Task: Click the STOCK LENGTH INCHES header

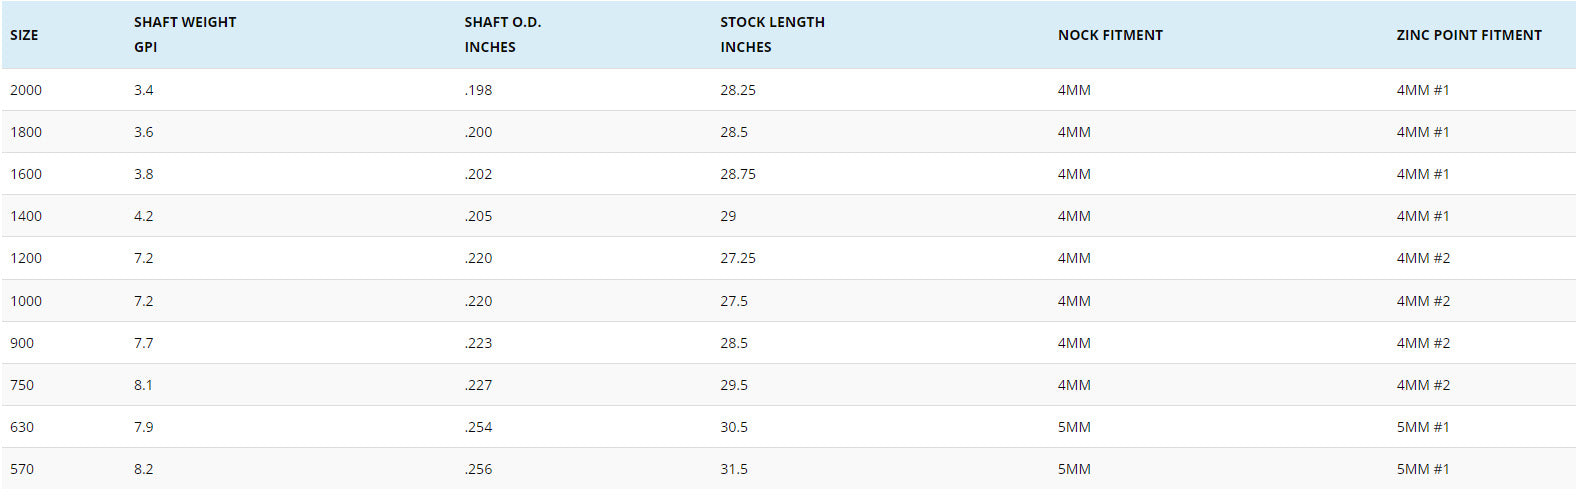Action: (772, 35)
